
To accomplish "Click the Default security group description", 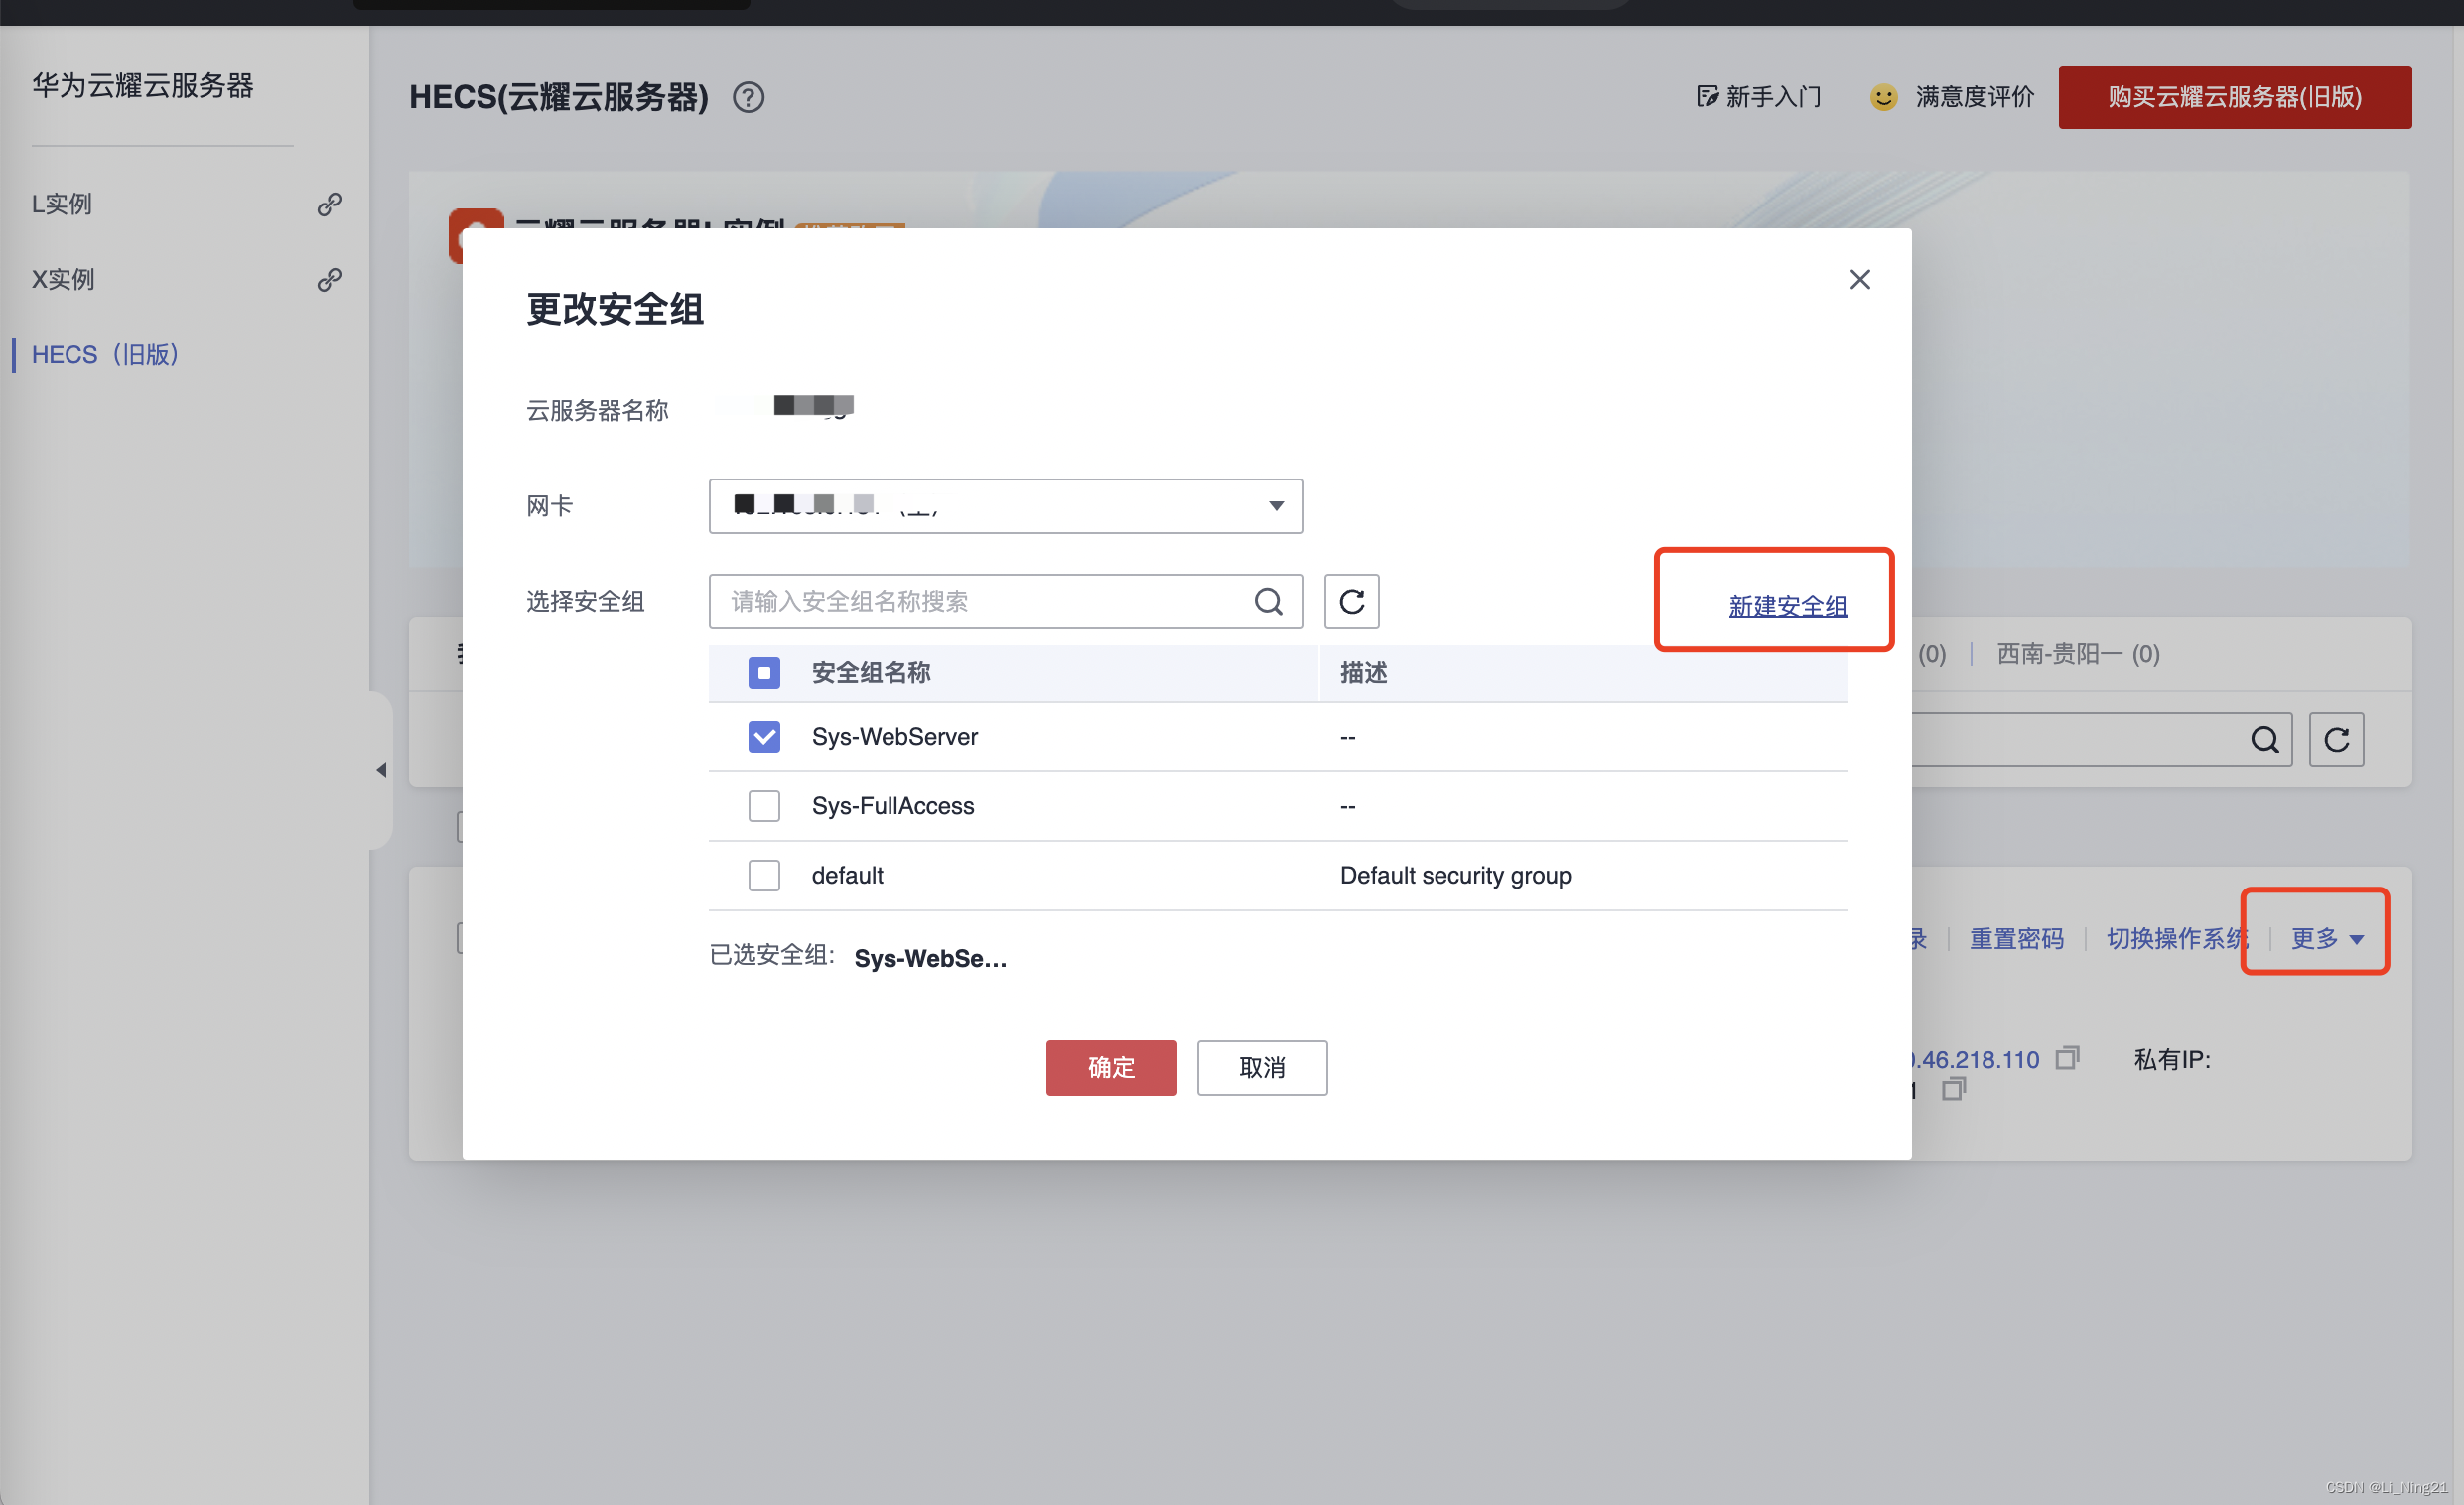I will coord(1455,876).
